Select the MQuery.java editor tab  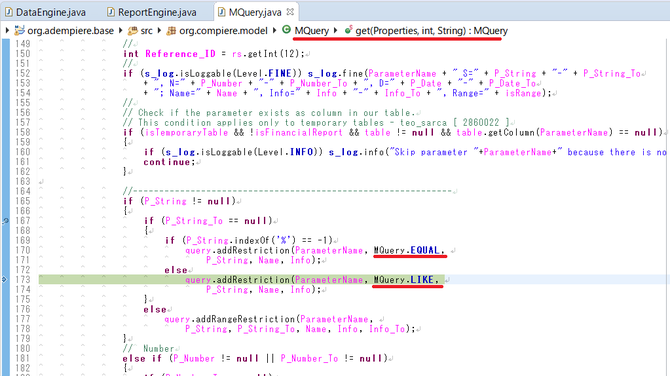(x=255, y=12)
